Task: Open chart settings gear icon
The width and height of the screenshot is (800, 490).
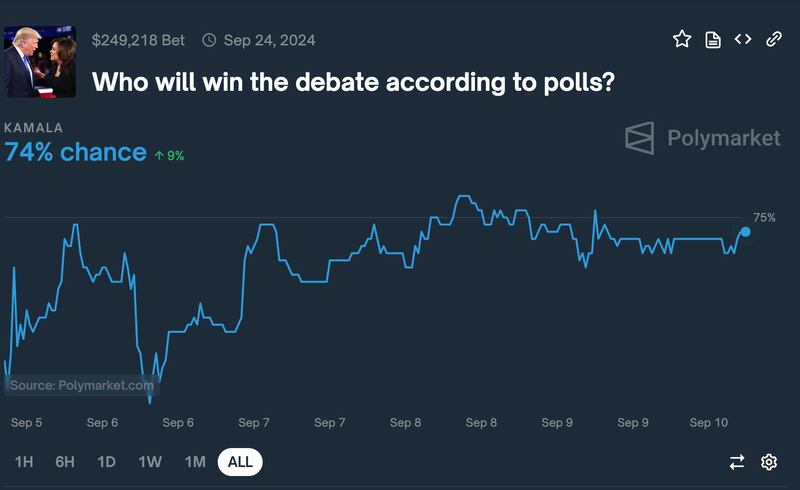Action: pos(769,462)
